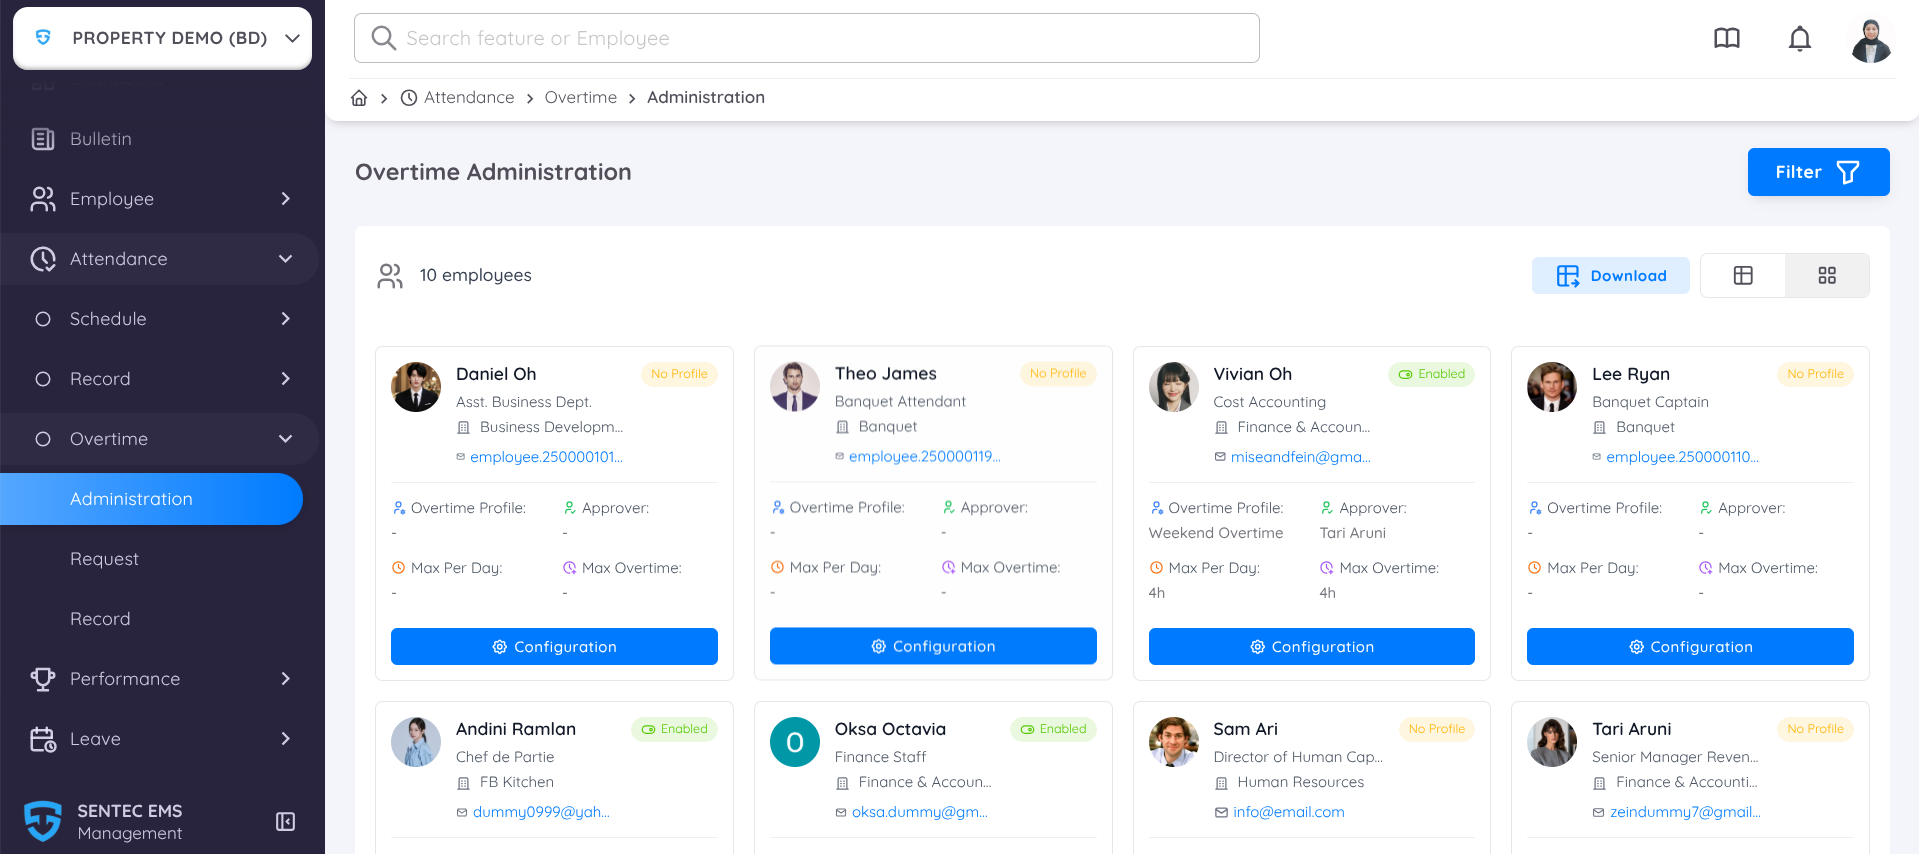Switch to table view layout
This screenshot has width=1919, height=854.
[1743, 276]
